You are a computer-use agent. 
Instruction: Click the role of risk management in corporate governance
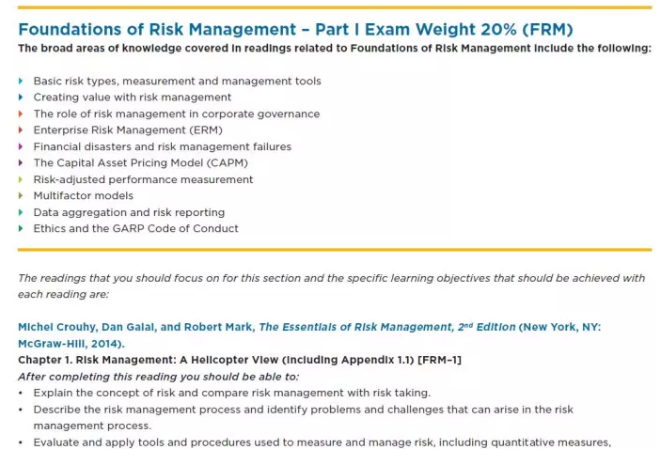point(176,114)
